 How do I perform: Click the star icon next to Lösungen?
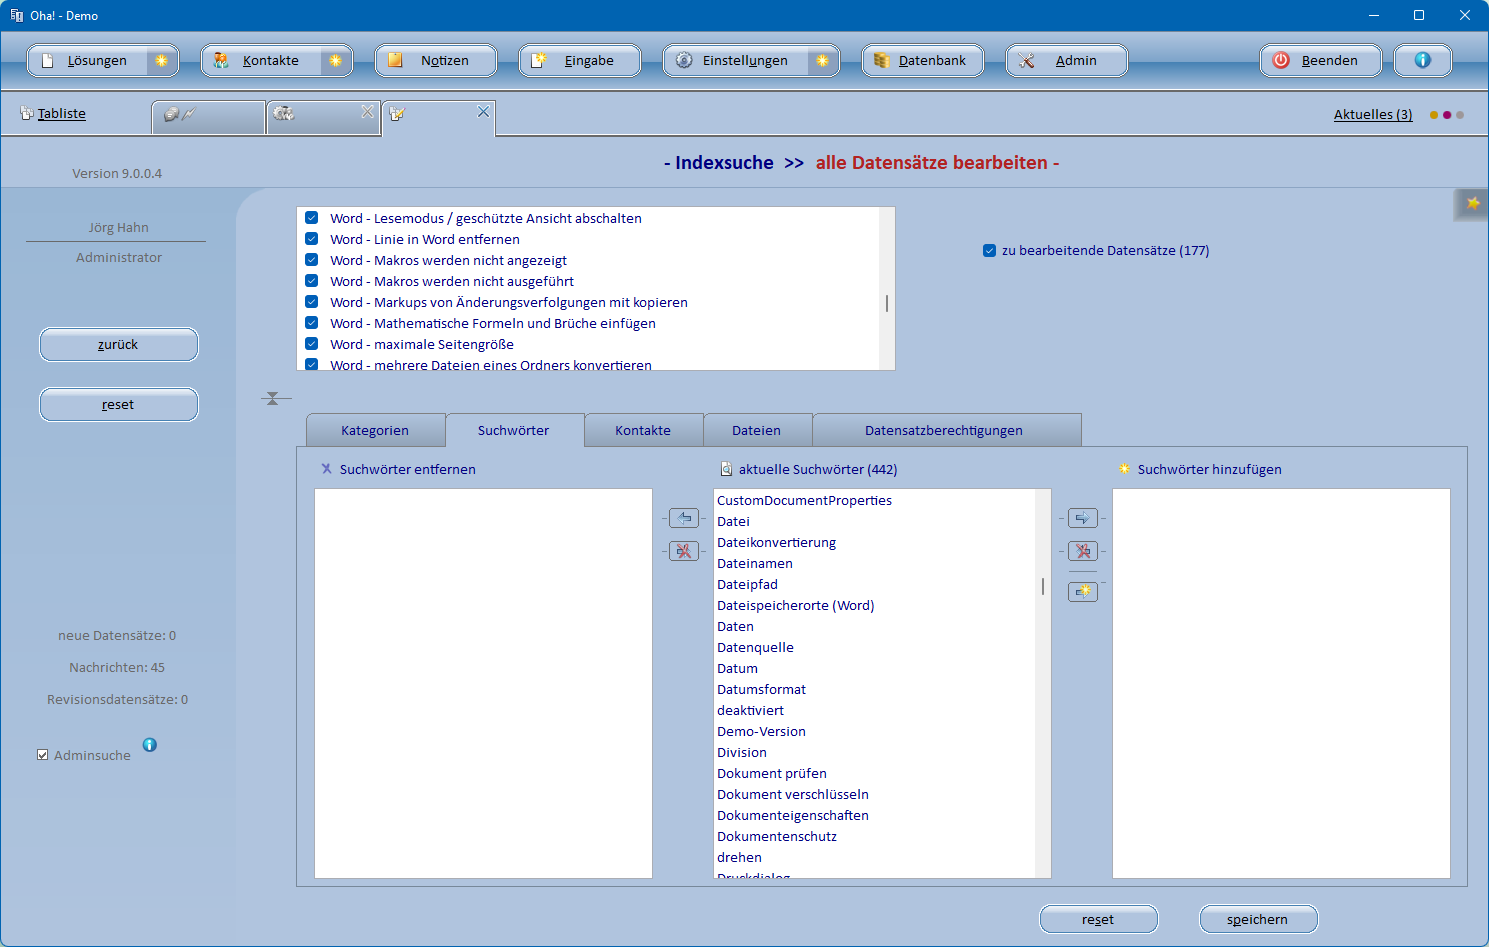[x=161, y=61]
